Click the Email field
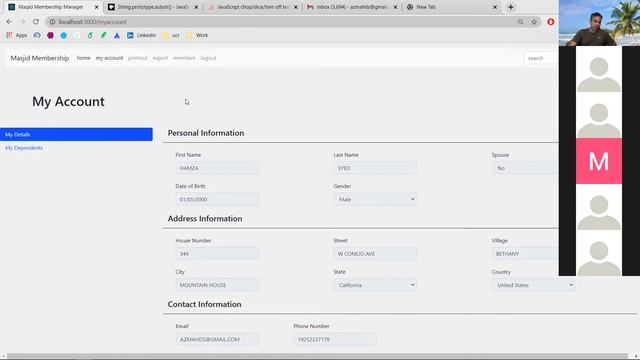Screen dimensions: 640x360 pyautogui.click(x=217, y=339)
